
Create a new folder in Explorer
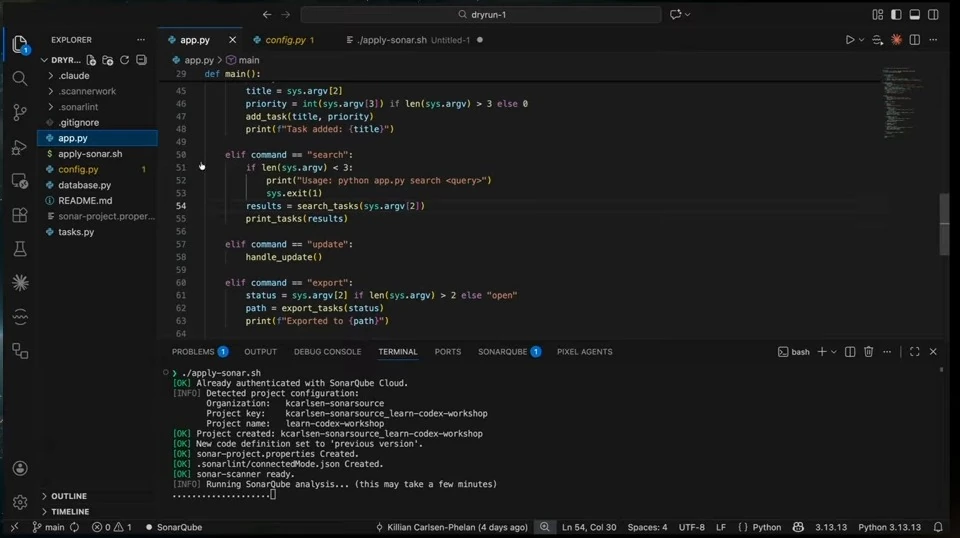coord(108,60)
